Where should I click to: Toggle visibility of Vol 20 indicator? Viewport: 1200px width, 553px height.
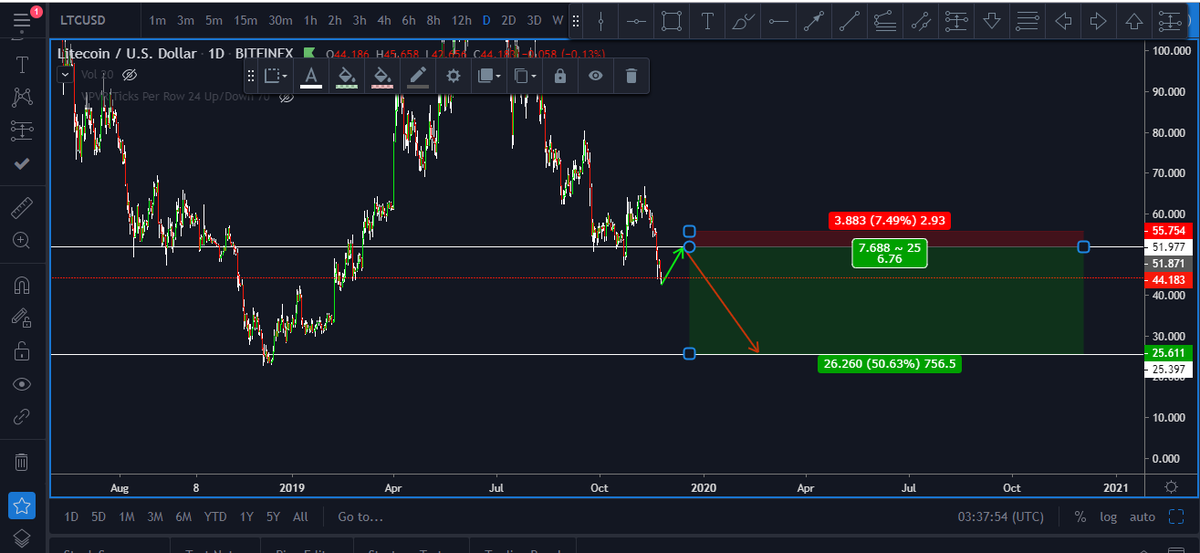click(128, 74)
